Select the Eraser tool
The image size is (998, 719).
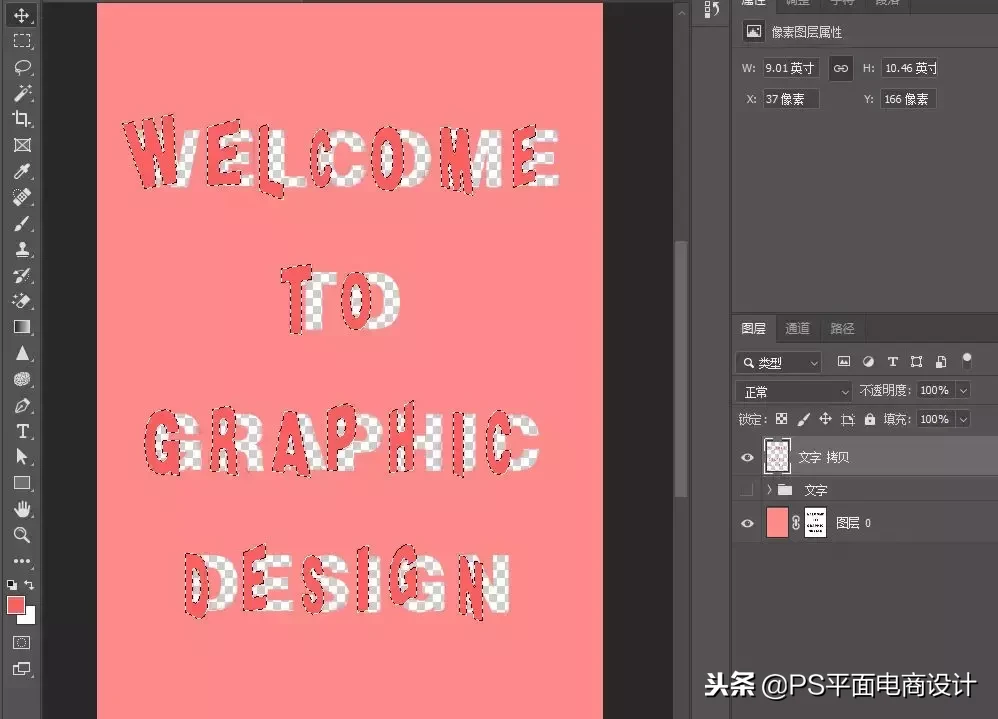click(x=22, y=301)
